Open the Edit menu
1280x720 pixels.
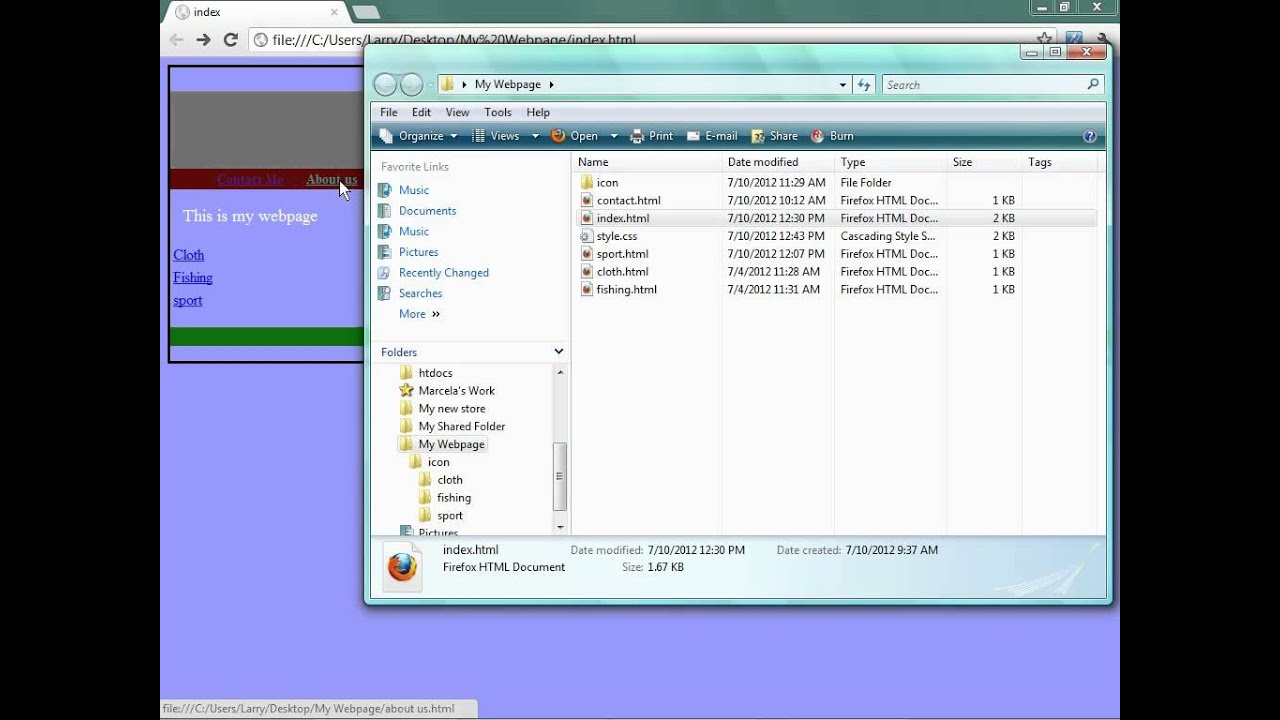422,112
